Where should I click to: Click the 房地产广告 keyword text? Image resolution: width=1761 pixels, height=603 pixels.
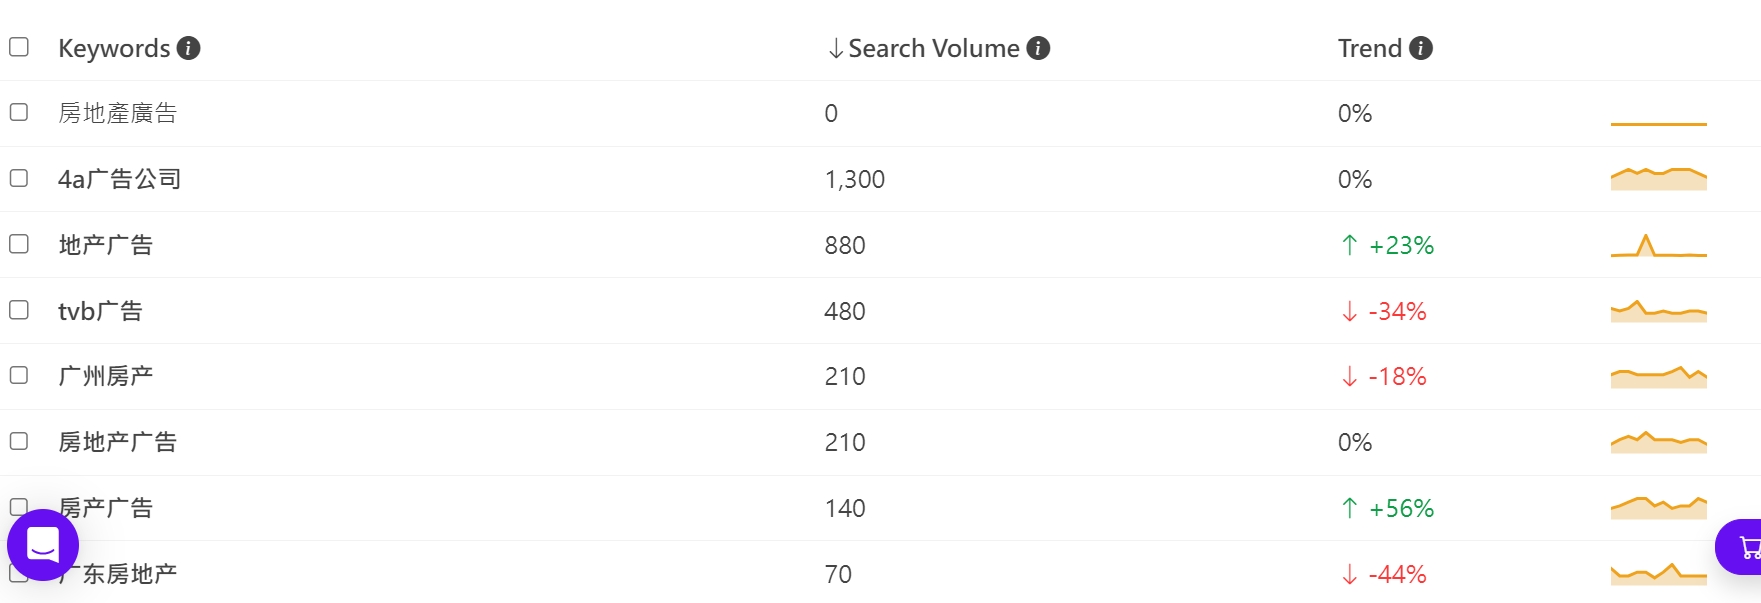click(x=117, y=442)
